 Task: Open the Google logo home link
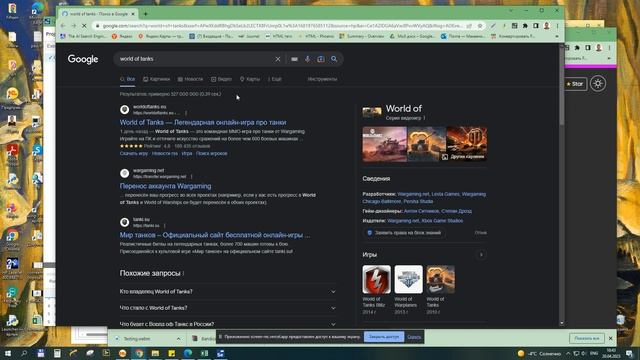click(x=83, y=59)
